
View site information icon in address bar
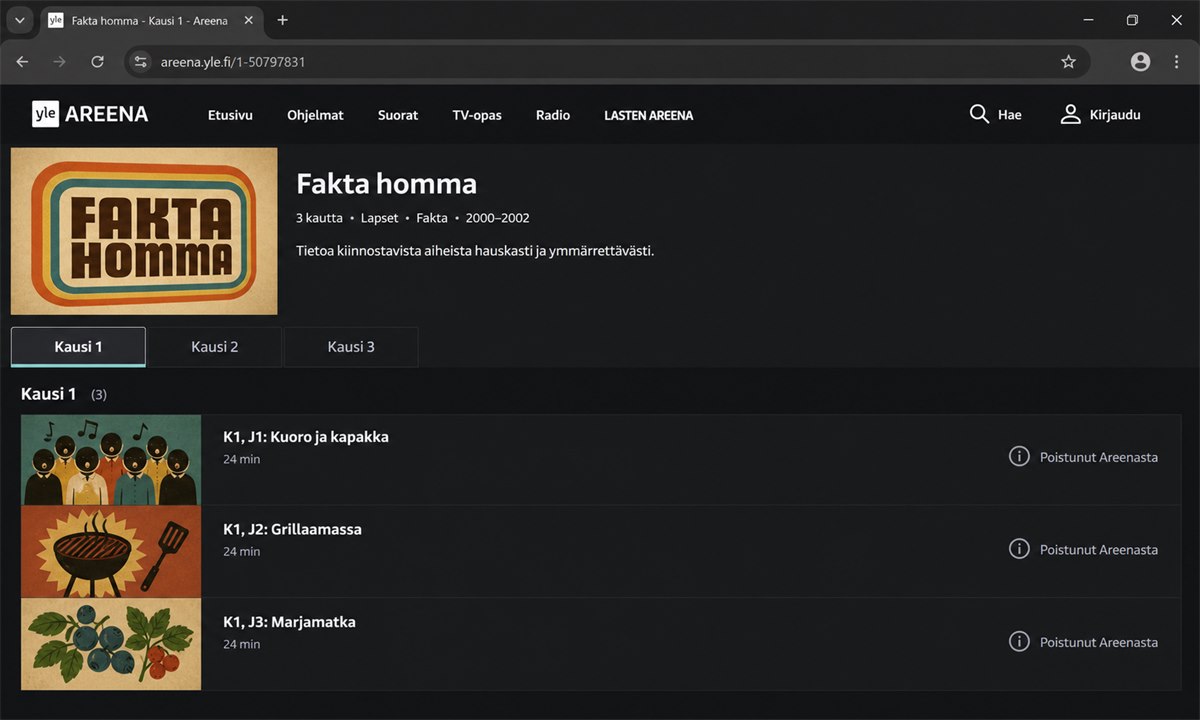point(140,62)
